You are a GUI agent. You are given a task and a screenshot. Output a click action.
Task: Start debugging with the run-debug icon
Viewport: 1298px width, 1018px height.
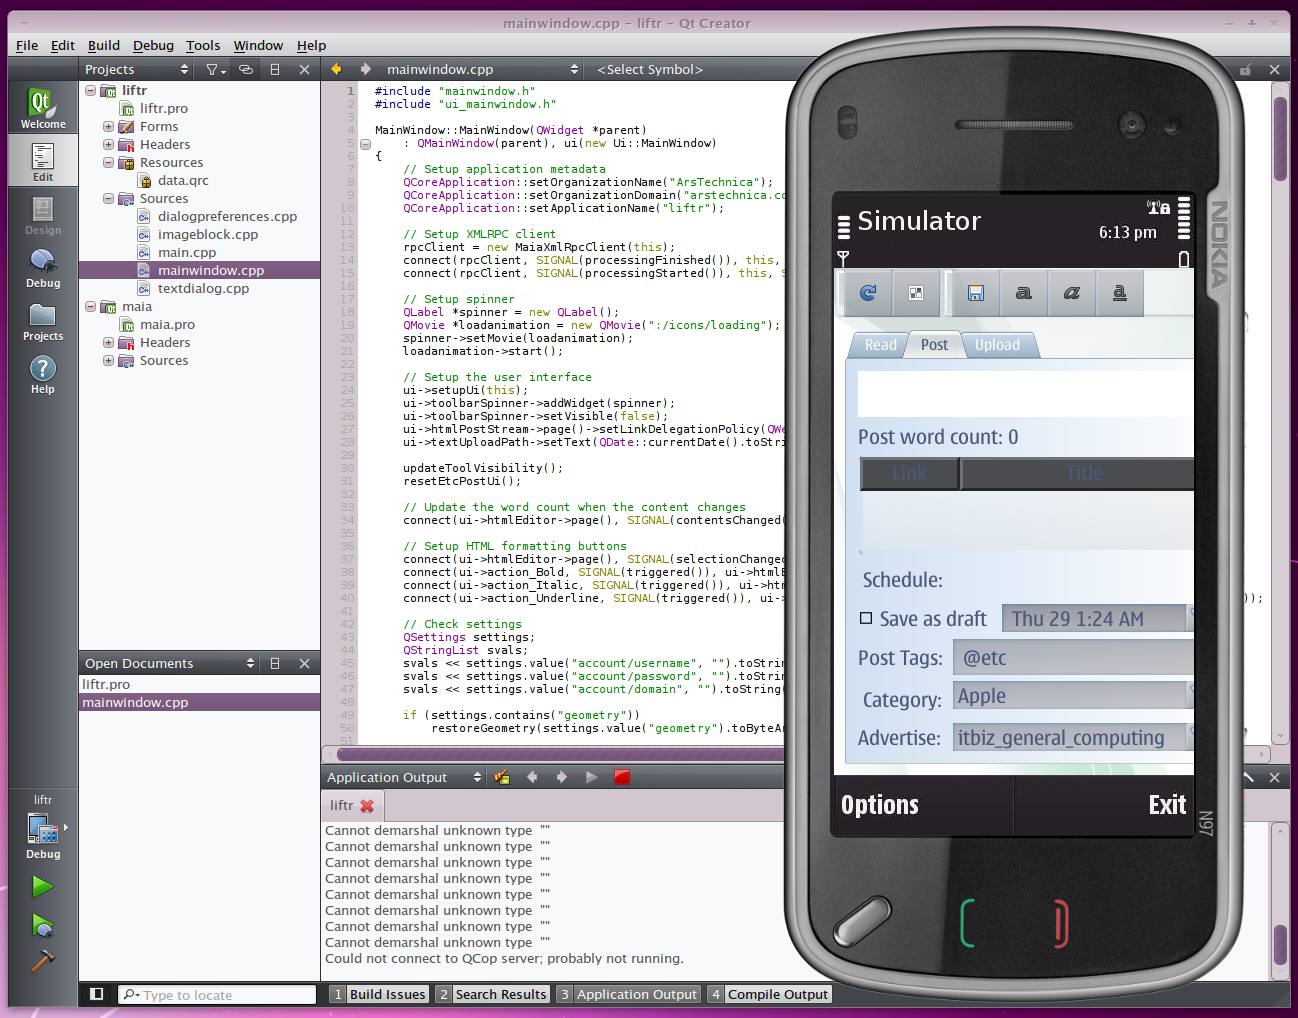pos(43,926)
